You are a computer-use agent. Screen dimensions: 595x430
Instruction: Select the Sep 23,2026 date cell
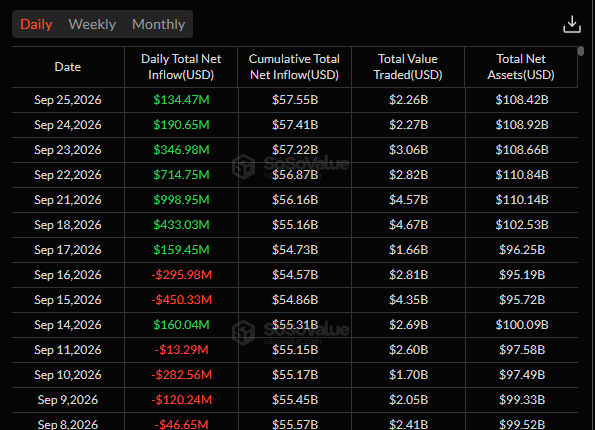click(68, 150)
